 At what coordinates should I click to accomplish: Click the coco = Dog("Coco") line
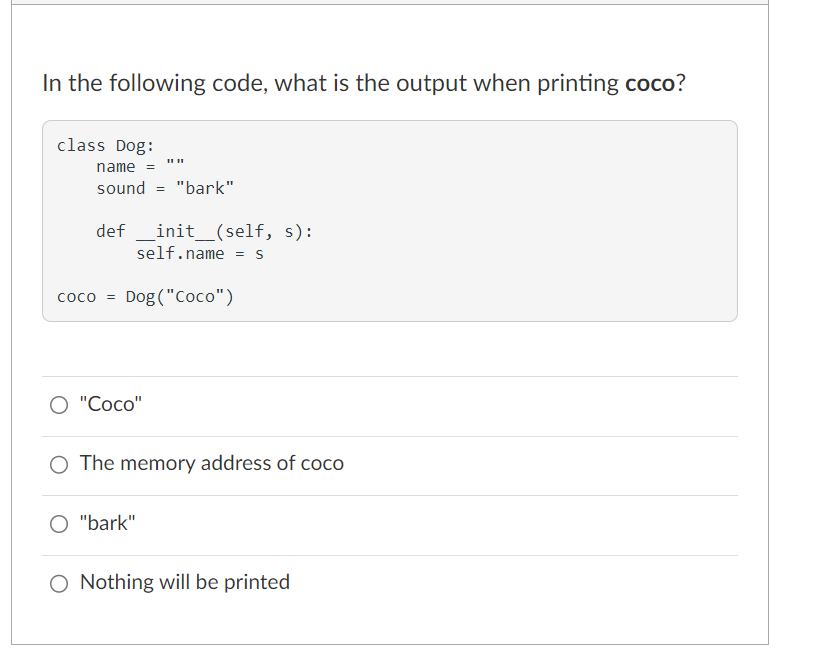[144, 296]
